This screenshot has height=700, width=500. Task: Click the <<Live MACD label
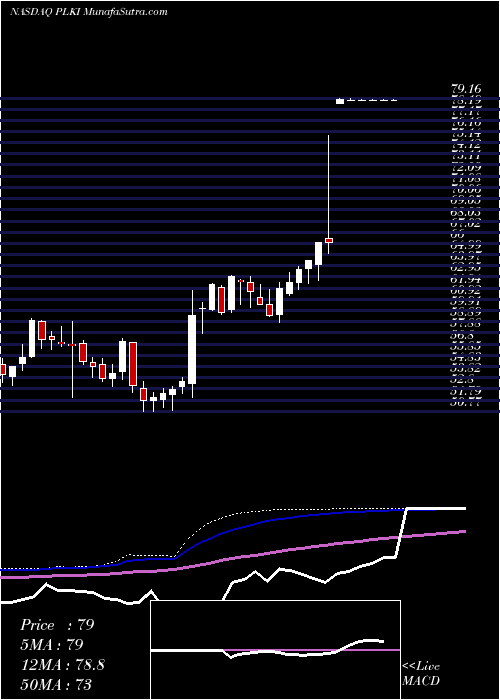pos(421,673)
